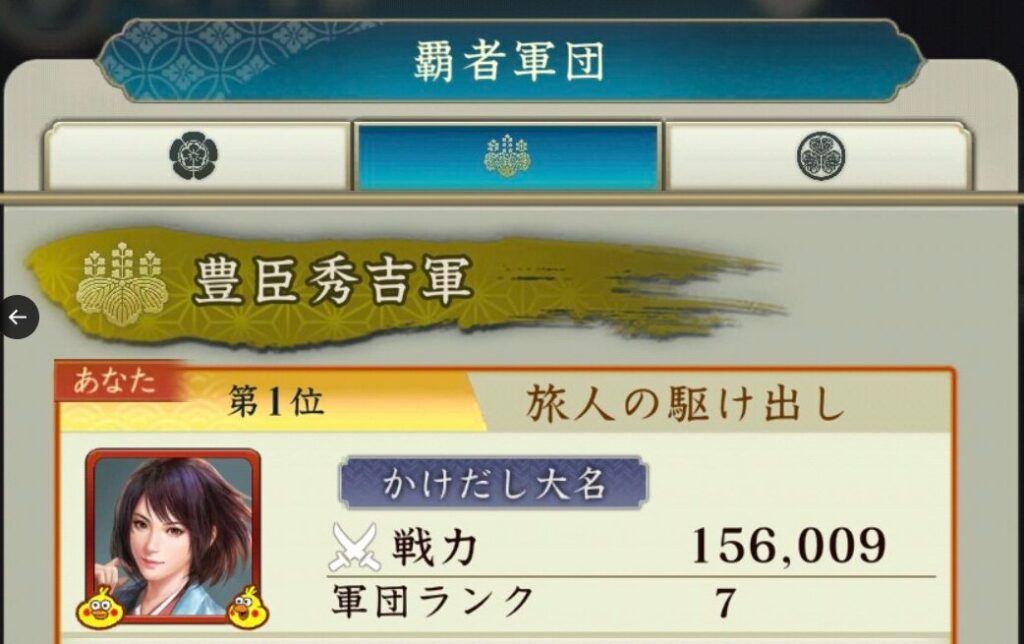This screenshot has width=1024, height=644.
Task: Click the 覇者軍団 header title
Action: [x=509, y=61]
